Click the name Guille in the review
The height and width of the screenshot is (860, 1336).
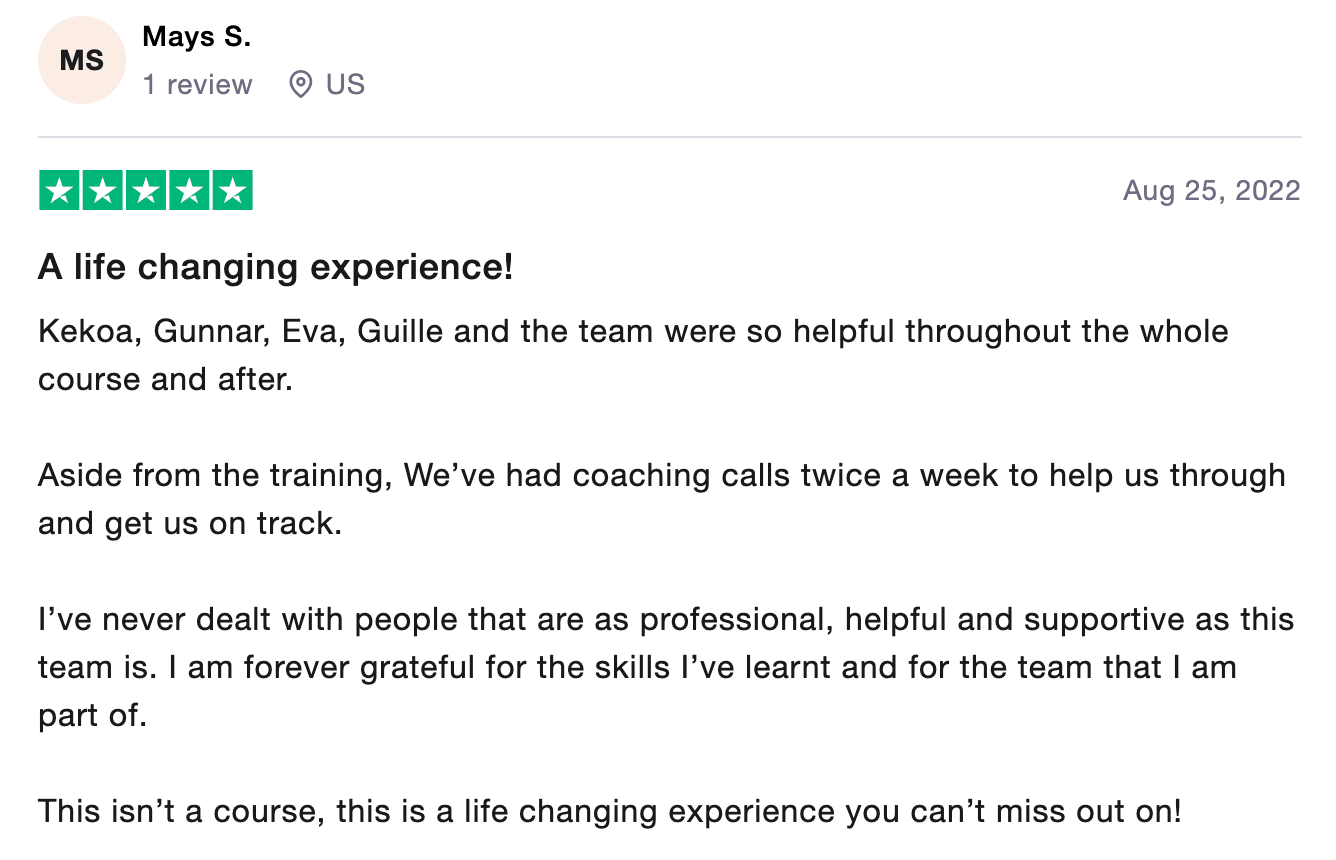pos(401,332)
